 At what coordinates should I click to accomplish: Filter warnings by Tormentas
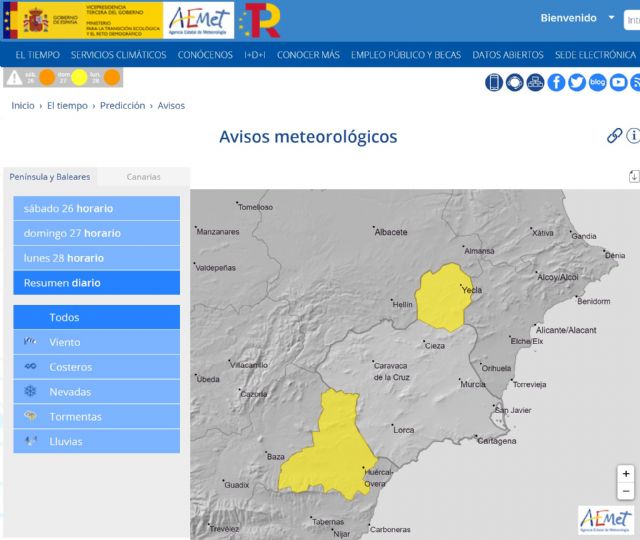coord(96,417)
